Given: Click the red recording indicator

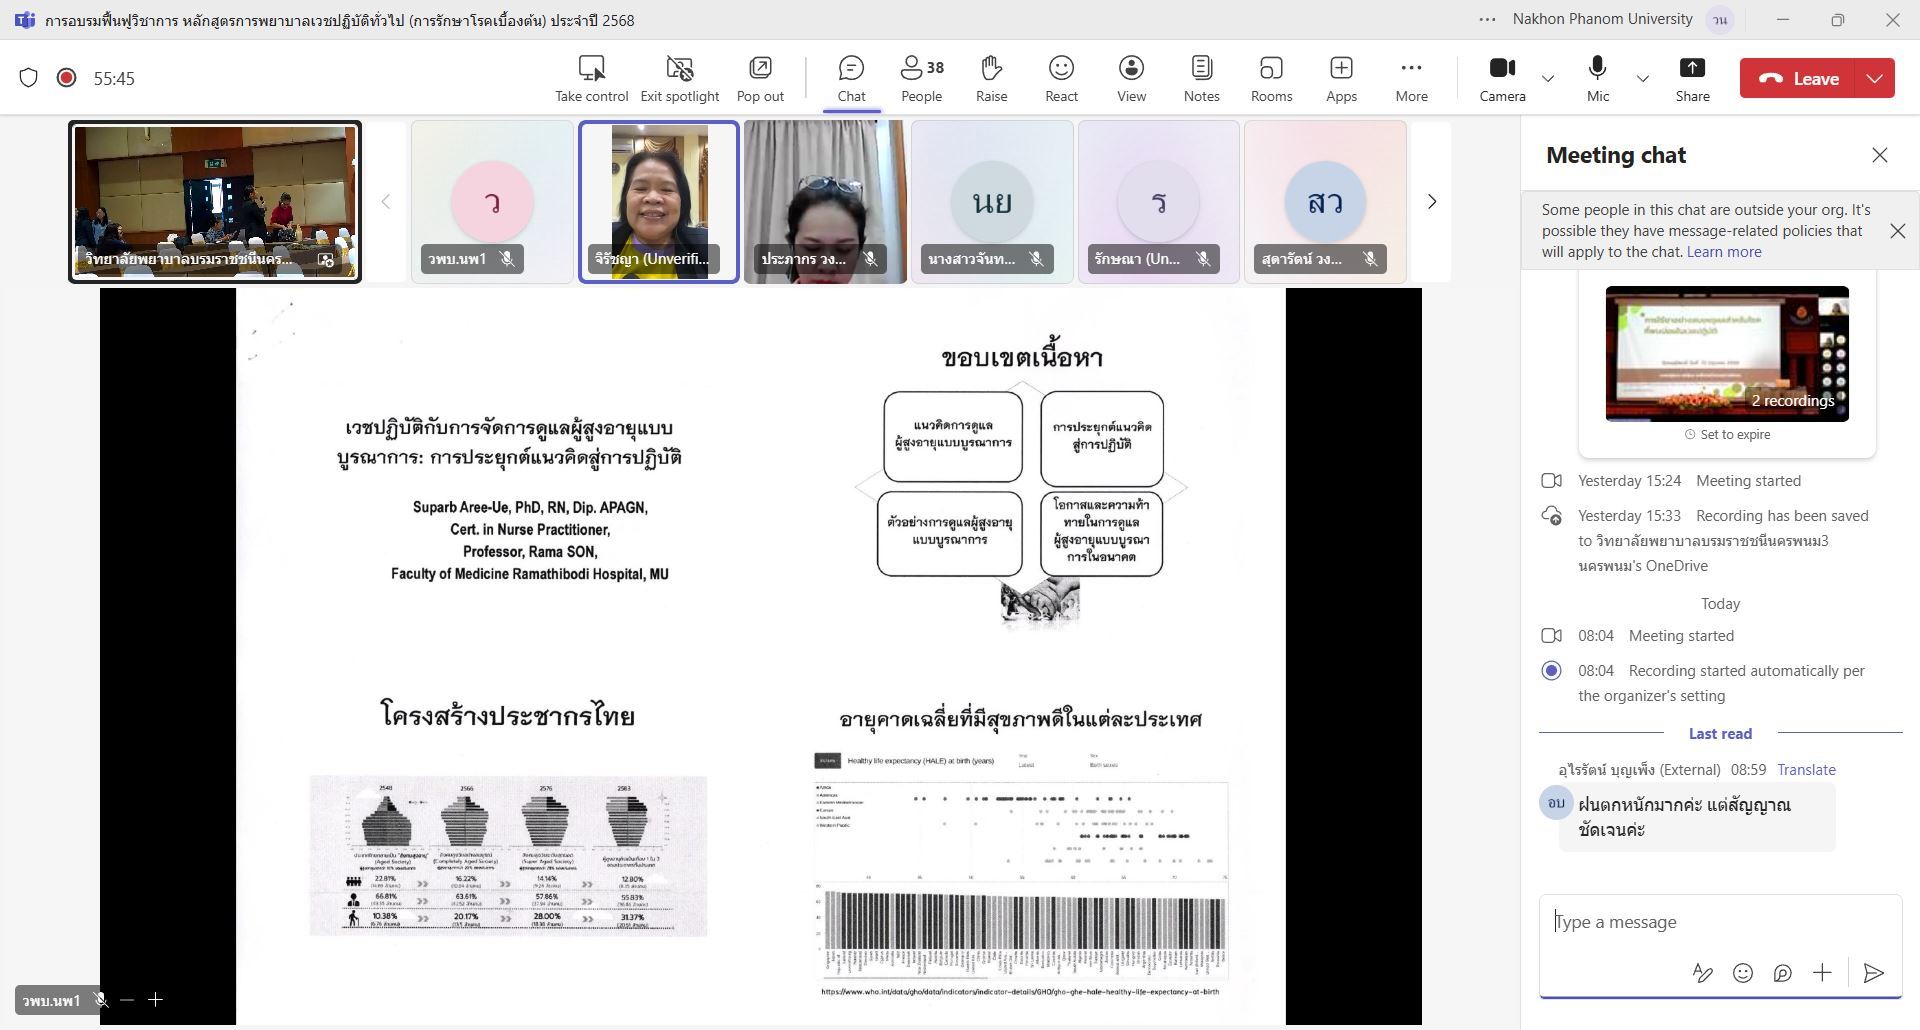Looking at the screenshot, I should (x=66, y=78).
